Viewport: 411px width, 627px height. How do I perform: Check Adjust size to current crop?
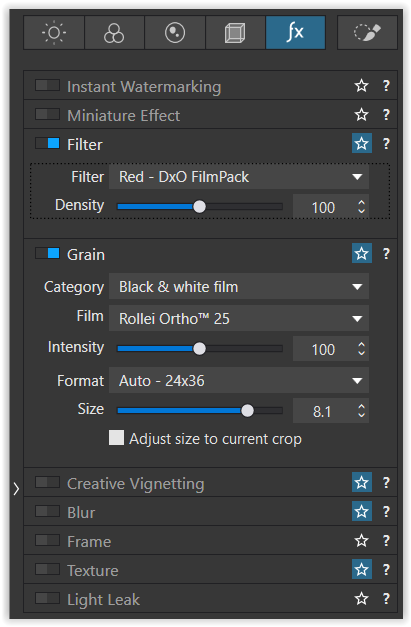pos(116,438)
